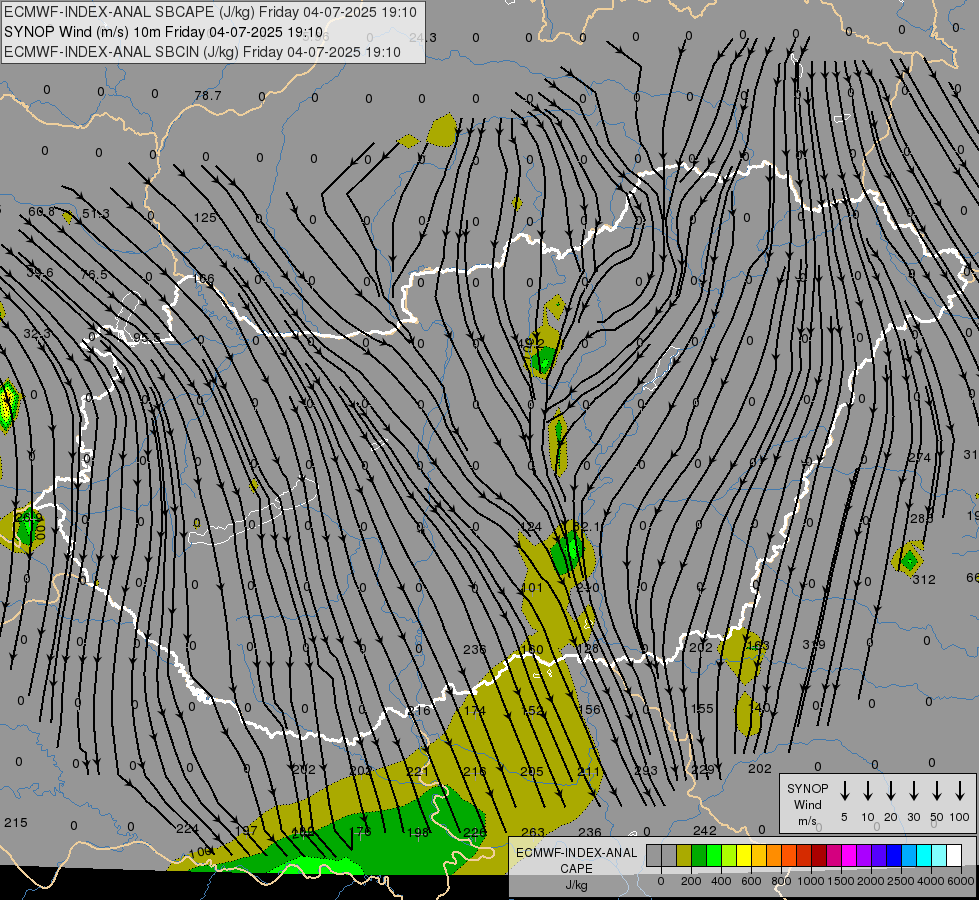Click the 50 m/s wind arrow in legend

click(x=937, y=791)
